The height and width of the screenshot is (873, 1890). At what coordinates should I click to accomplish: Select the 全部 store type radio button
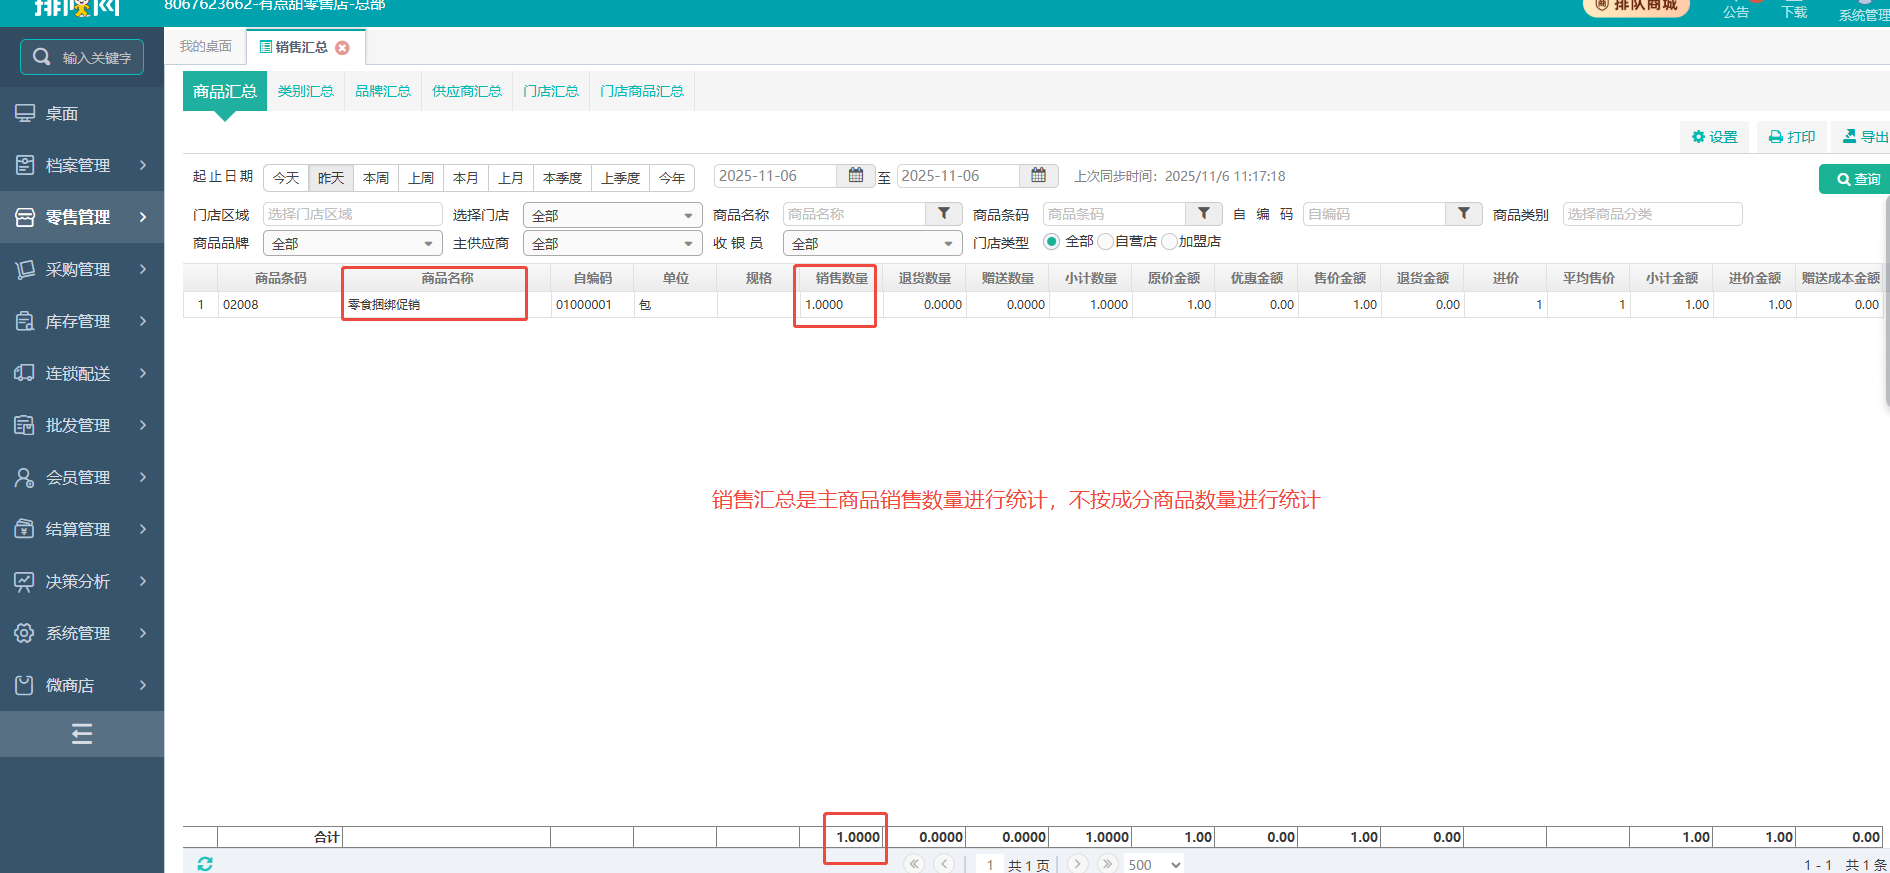click(1052, 242)
